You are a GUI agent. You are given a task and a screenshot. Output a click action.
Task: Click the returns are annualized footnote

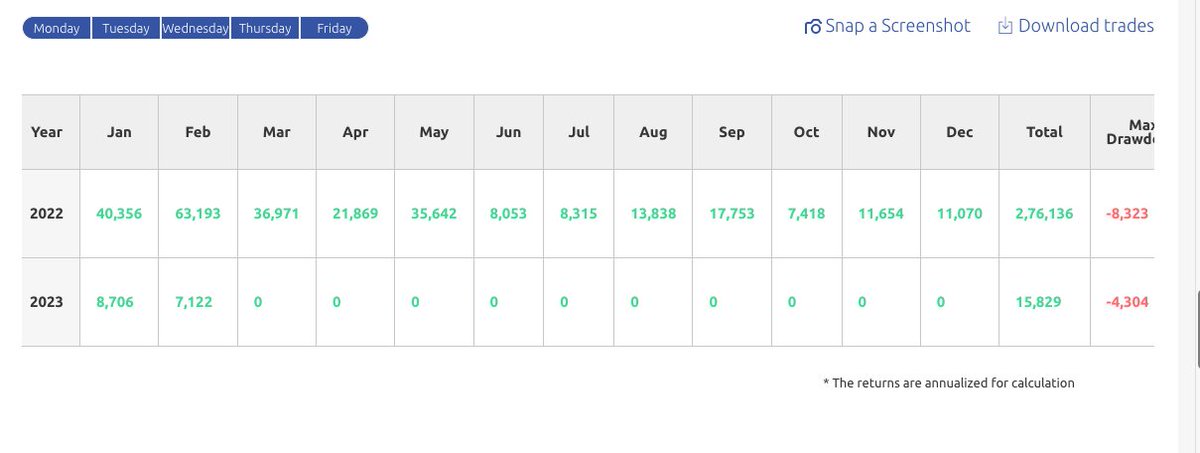click(948, 383)
